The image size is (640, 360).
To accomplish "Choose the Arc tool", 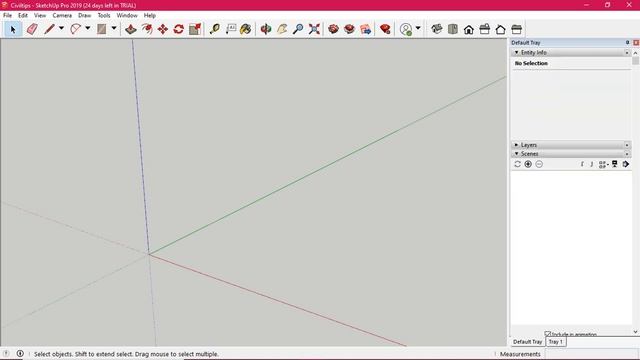I will (x=76, y=29).
